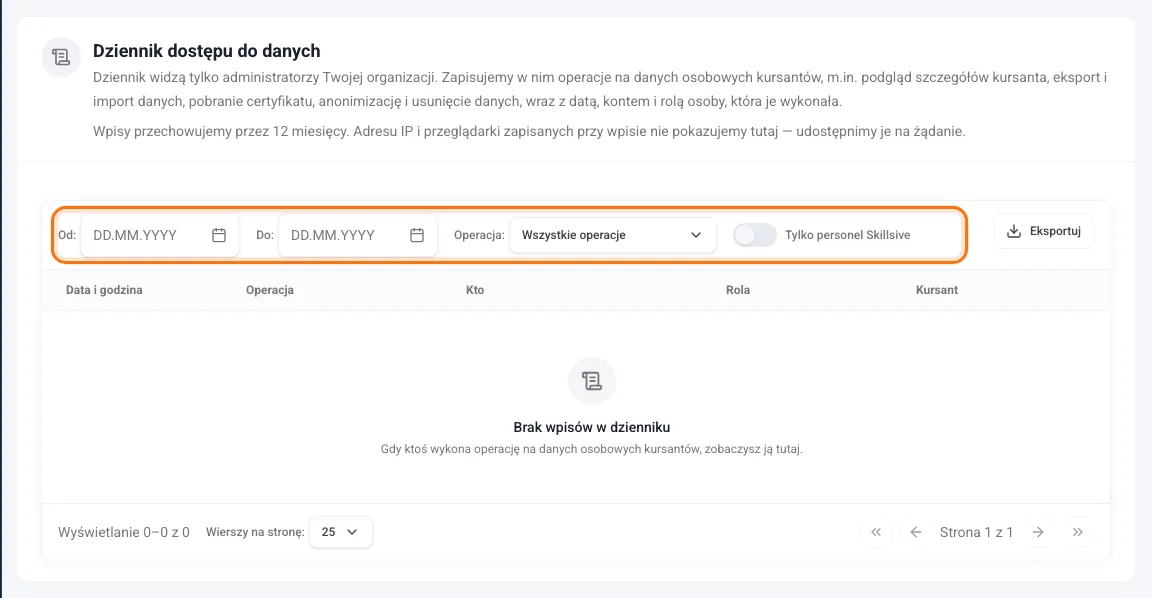The image size is (1152, 598).
Task: Click the Wyświetlanie 0–0 z 0 text
Action: coord(124,532)
